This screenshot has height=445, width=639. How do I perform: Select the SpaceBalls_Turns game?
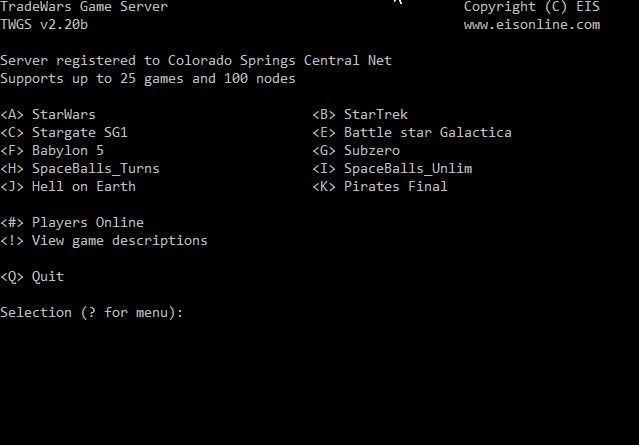[80, 168]
